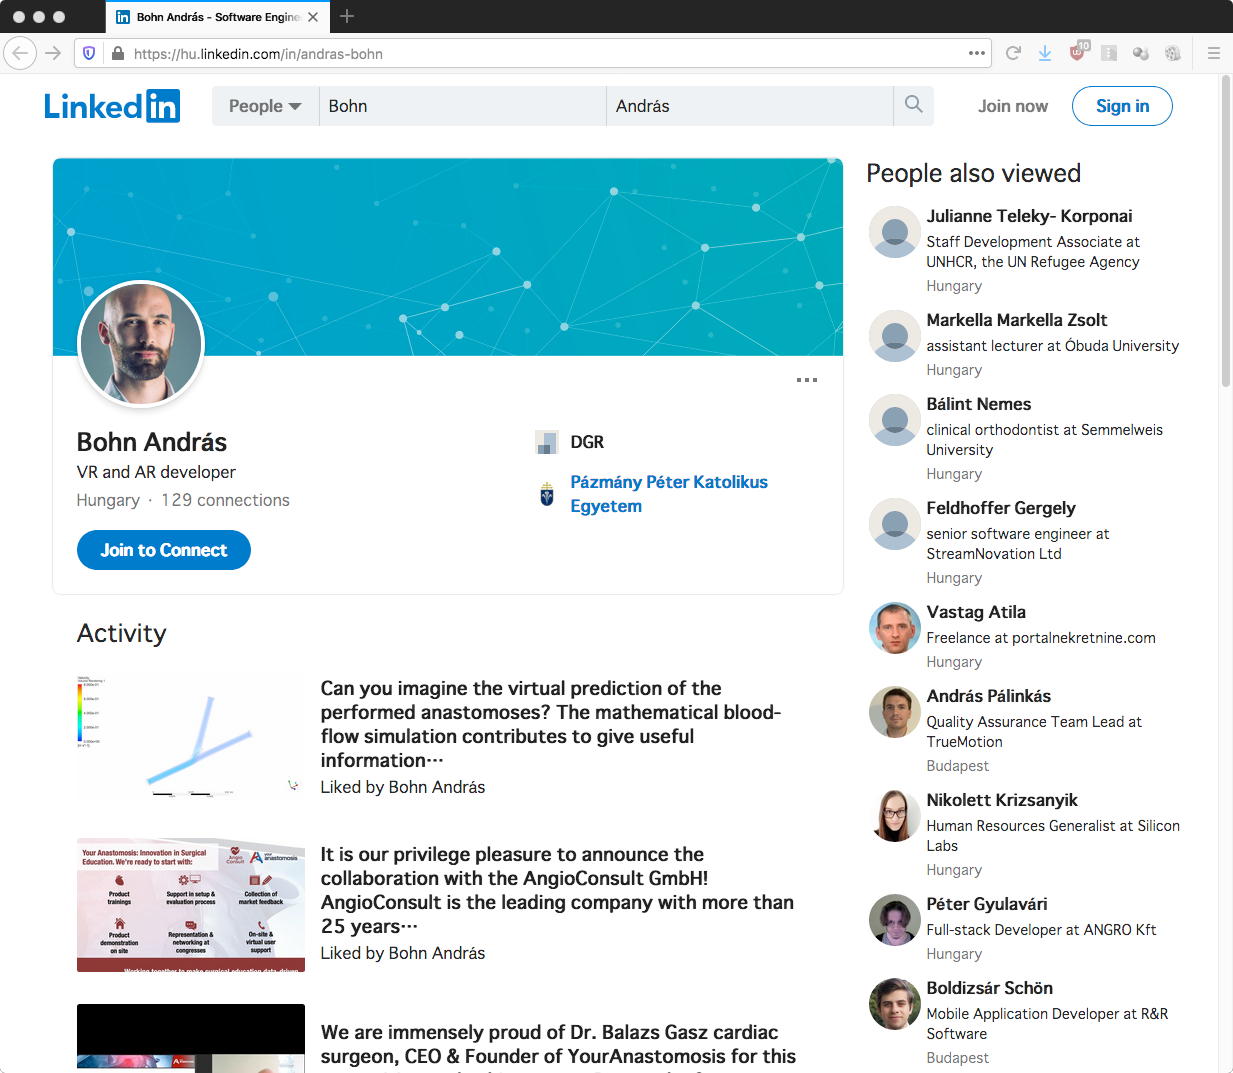Click the page vertical scrollbar
Screen dimensions: 1233x1073
[x=1227, y=231]
